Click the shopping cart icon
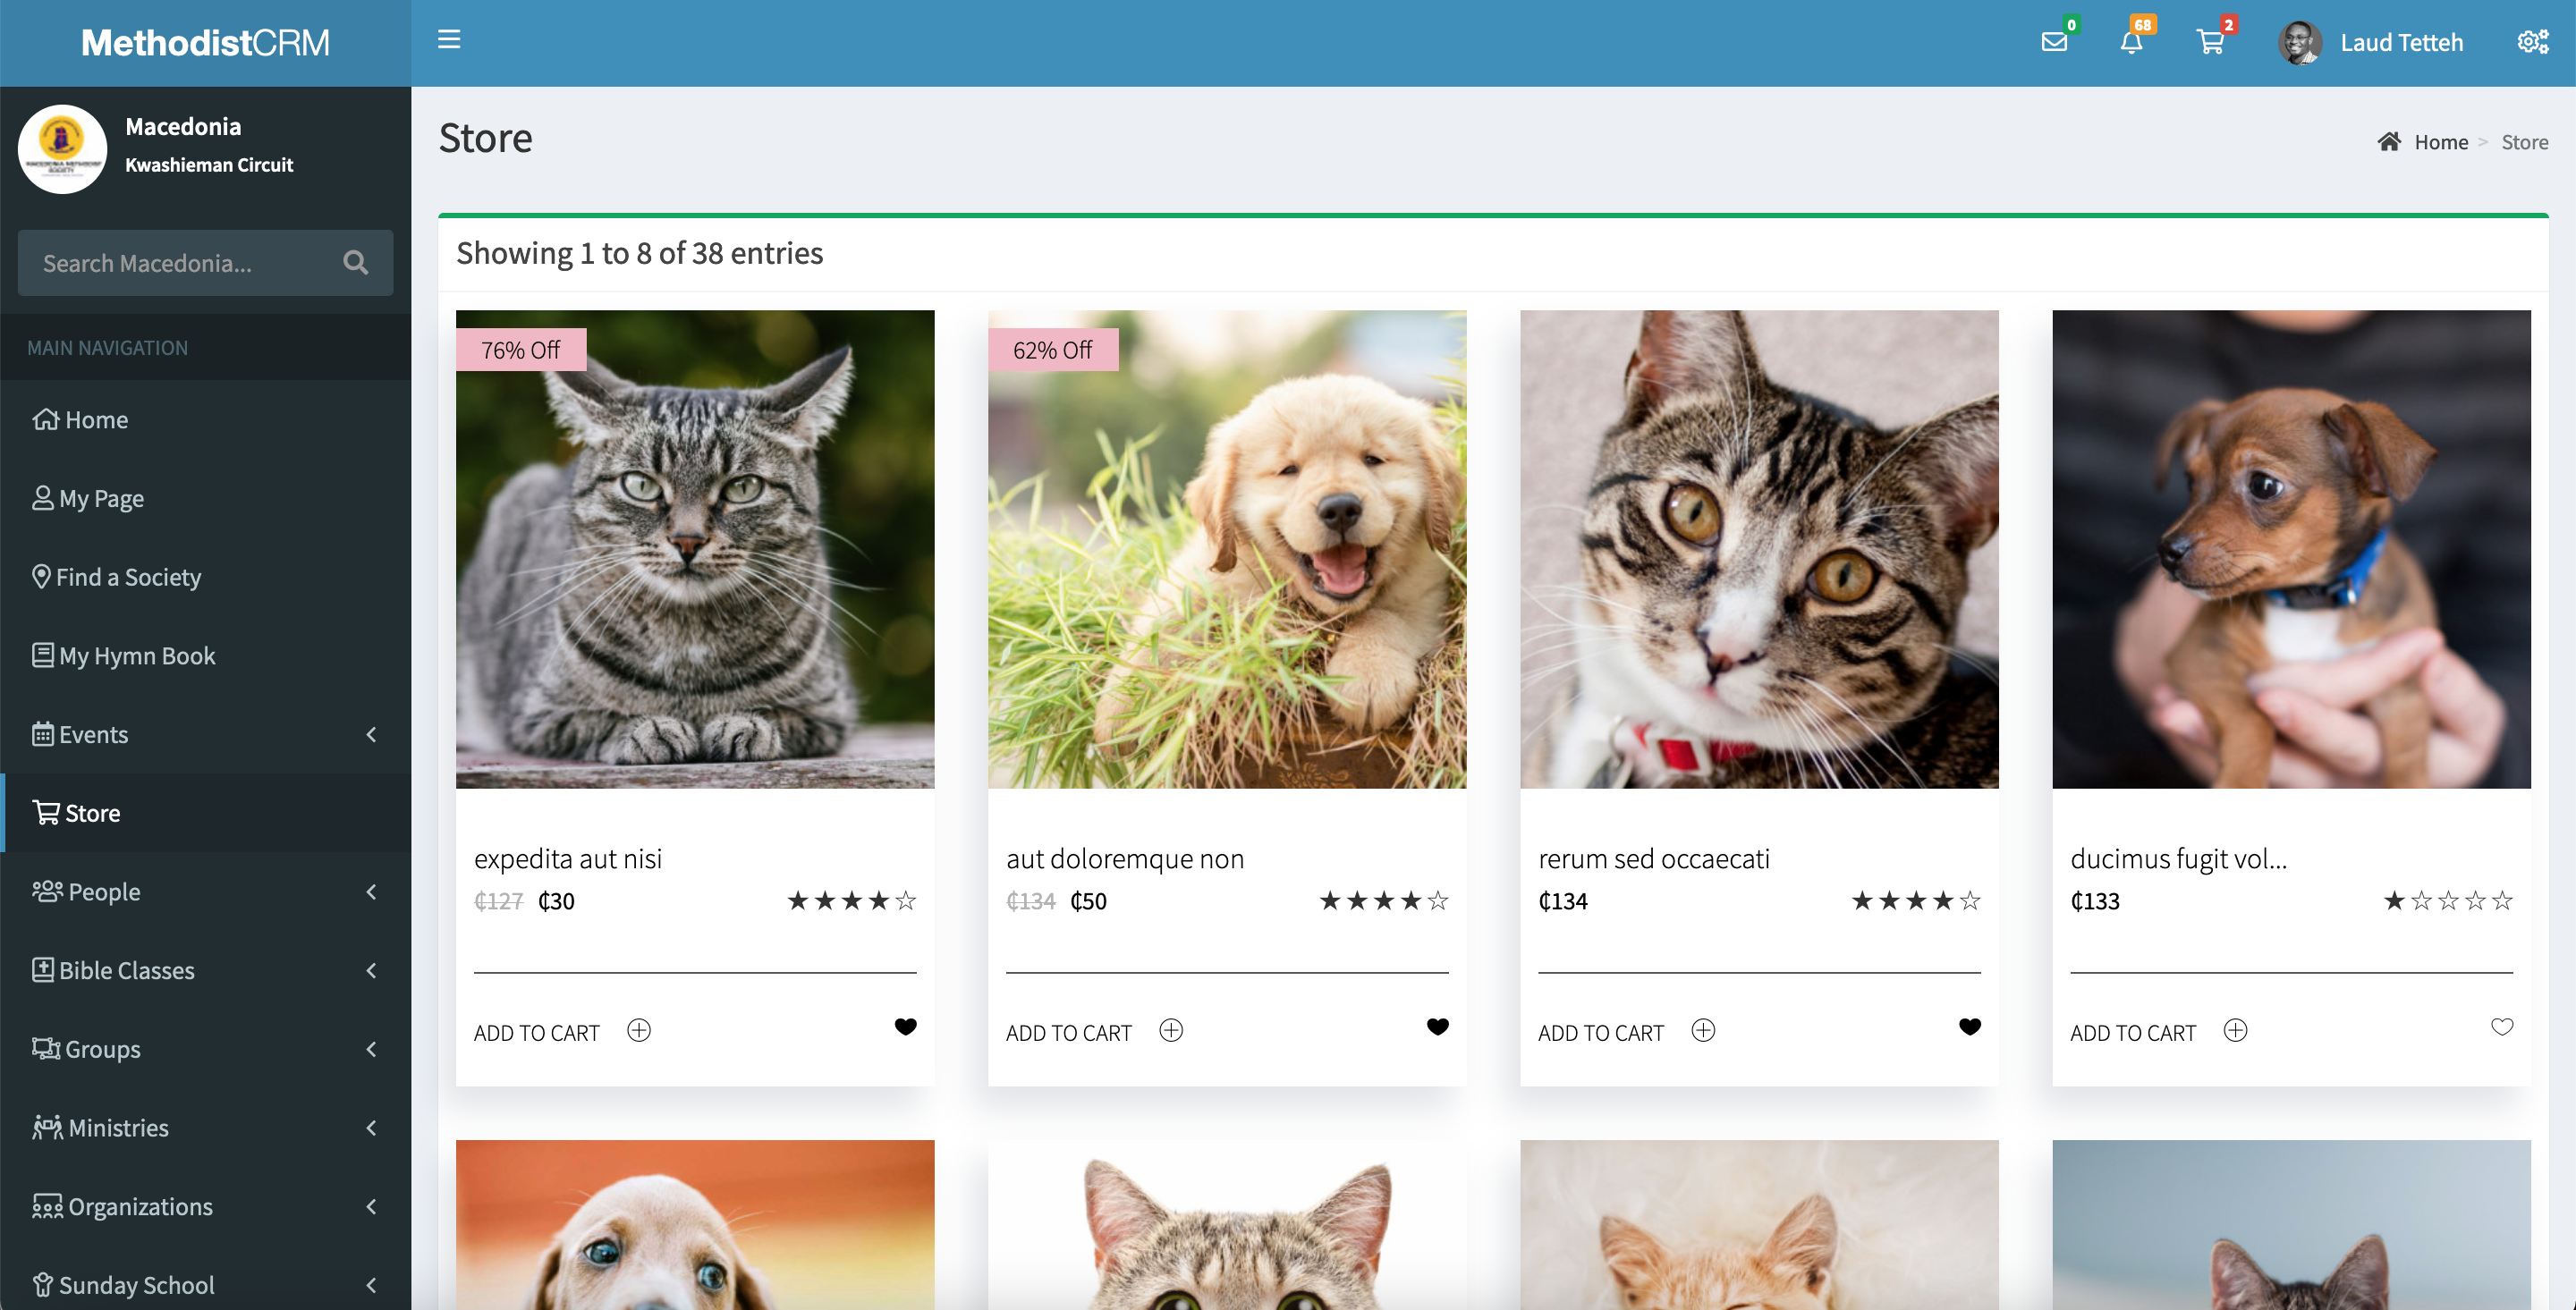This screenshot has height=1310, width=2576. pos(2208,42)
